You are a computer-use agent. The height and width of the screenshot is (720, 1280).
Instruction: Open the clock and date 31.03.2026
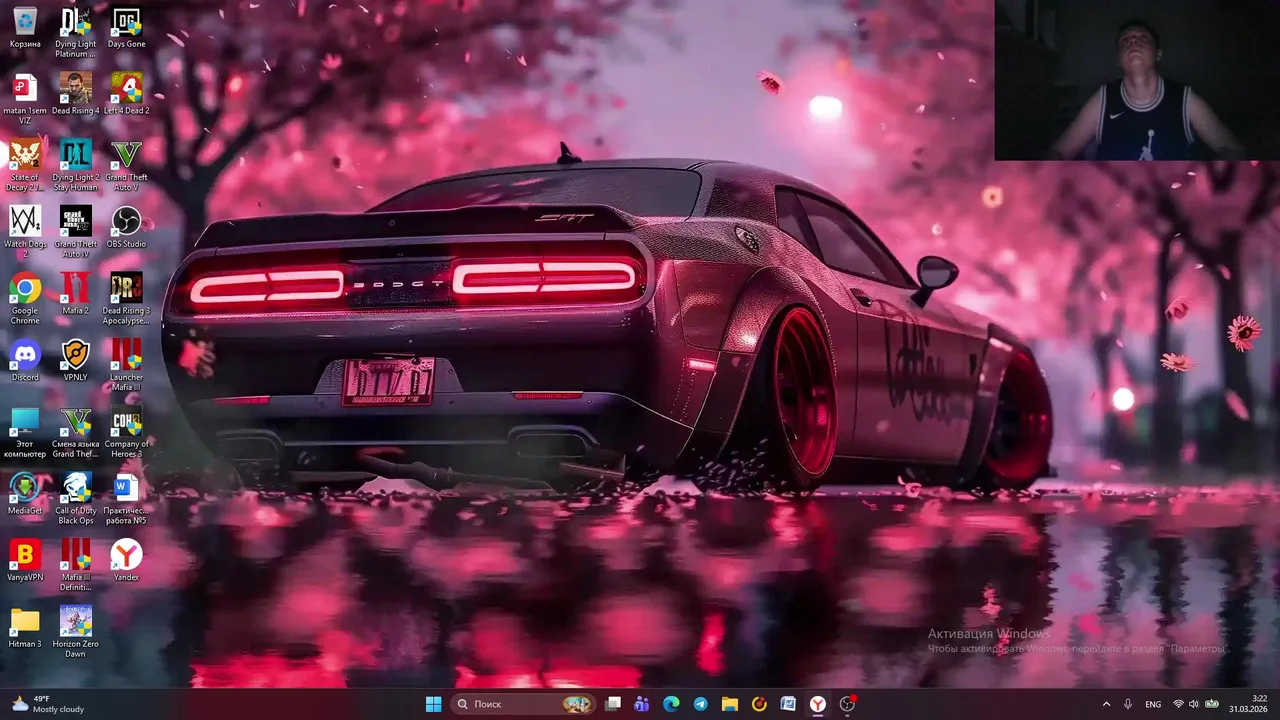[1248, 704]
